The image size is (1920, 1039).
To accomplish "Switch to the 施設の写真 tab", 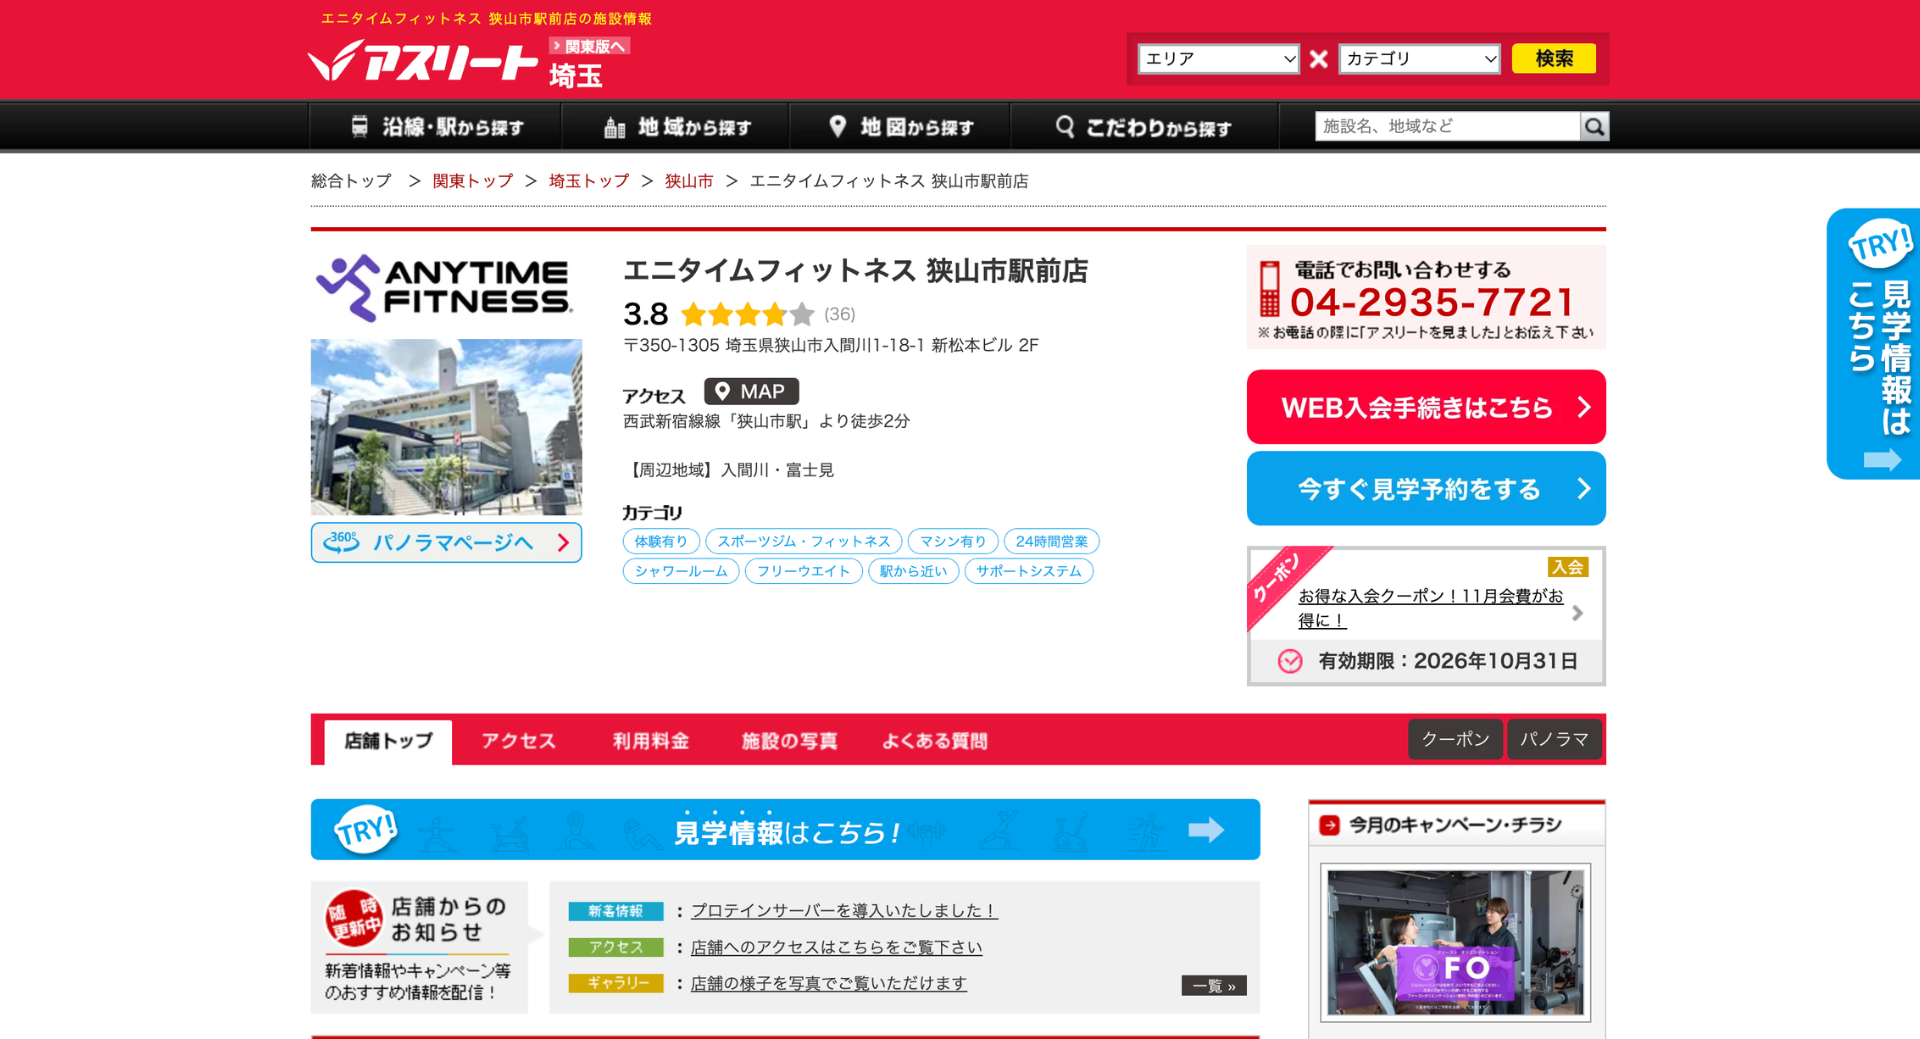I will coord(789,741).
